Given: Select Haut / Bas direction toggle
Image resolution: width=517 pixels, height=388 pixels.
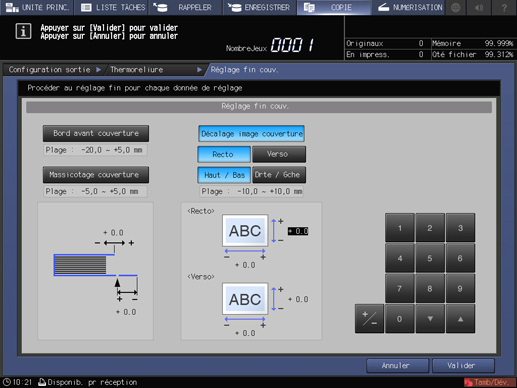Looking at the screenshot, I should [224, 175].
